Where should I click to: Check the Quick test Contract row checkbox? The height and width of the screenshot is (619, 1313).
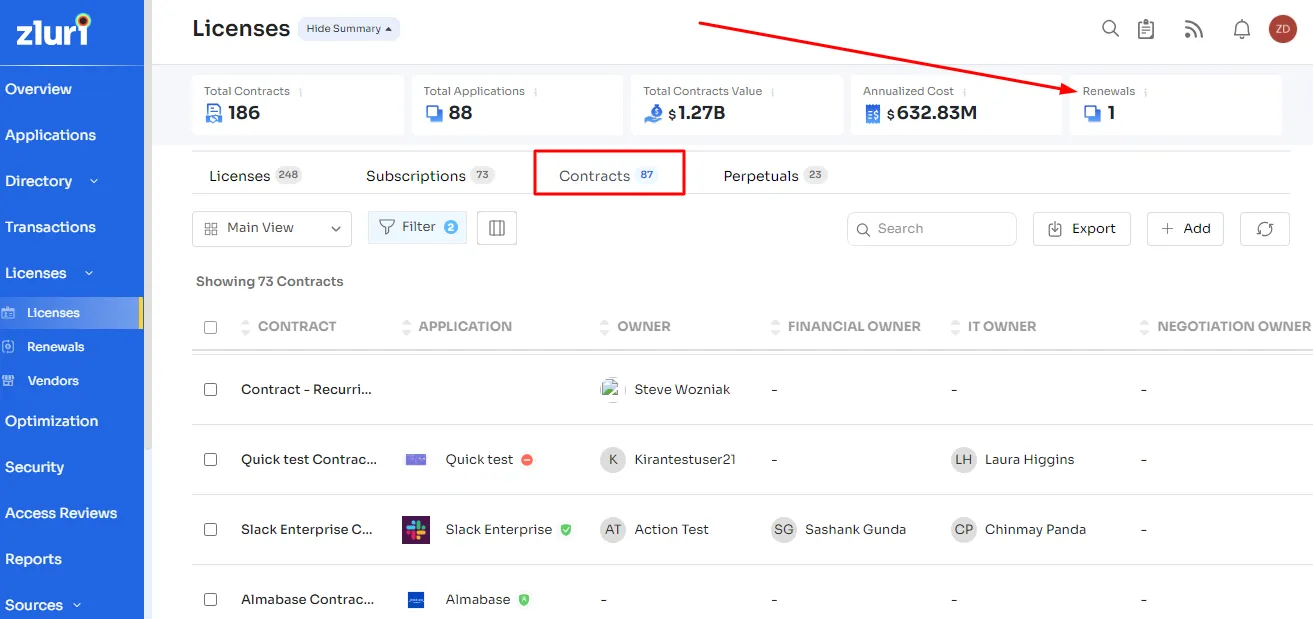(210, 460)
